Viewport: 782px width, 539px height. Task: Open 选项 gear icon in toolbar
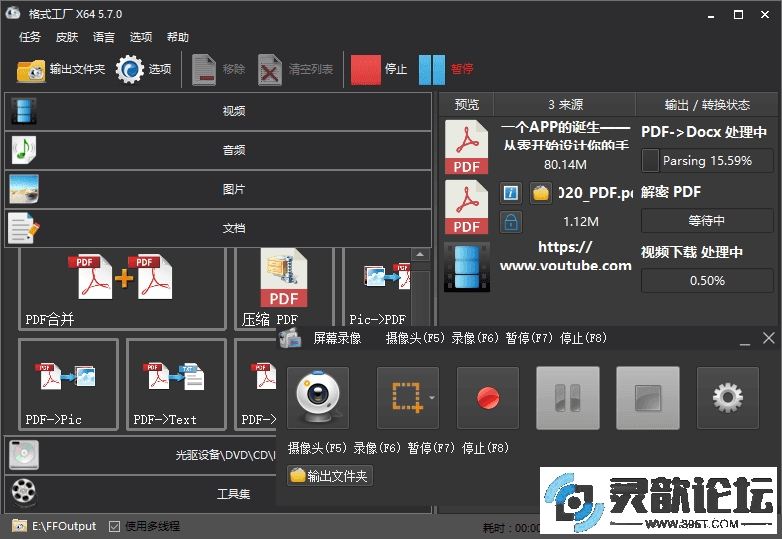pyautogui.click(x=130, y=69)
